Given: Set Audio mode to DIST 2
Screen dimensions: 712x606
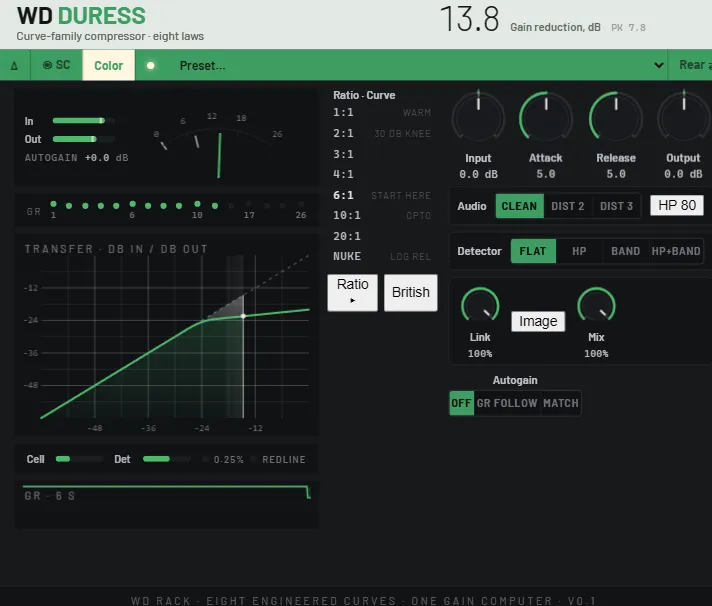Looking at the screenshot, I should pos(568,206).
